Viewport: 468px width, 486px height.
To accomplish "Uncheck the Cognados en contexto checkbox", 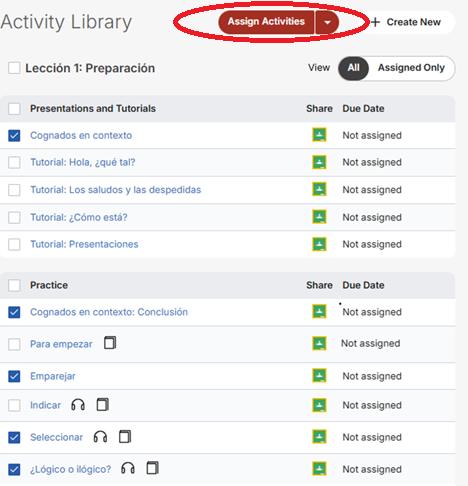I will point(14,136).
